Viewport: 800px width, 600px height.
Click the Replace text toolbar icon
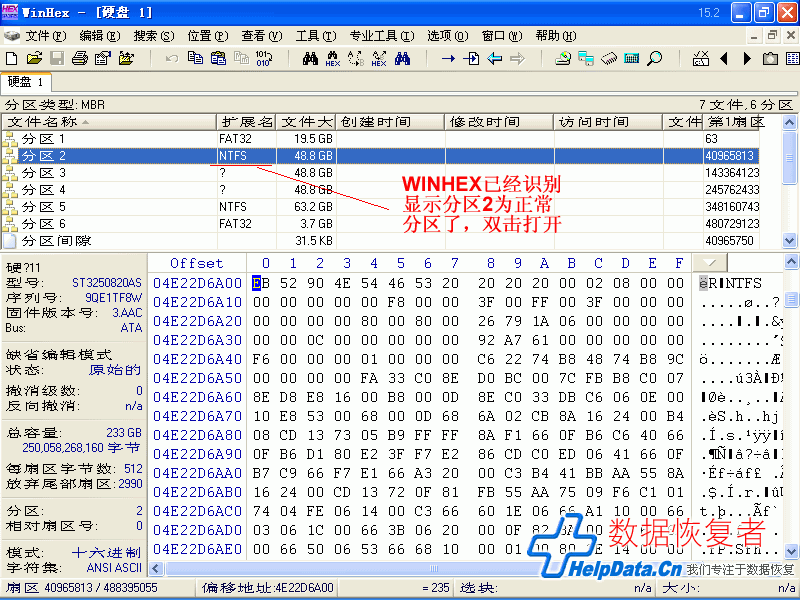click(x=356, y=58)
